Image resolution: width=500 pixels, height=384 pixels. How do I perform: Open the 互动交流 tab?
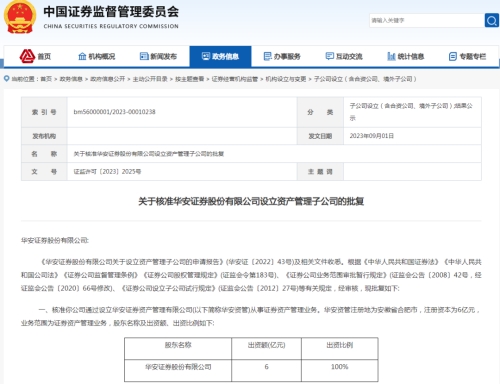pyautogui.click(x=344, y=56)
